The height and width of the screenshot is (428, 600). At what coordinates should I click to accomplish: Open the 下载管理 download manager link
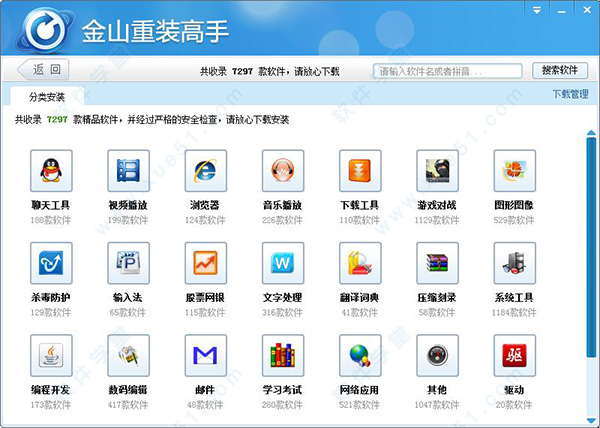pos(570,94)
